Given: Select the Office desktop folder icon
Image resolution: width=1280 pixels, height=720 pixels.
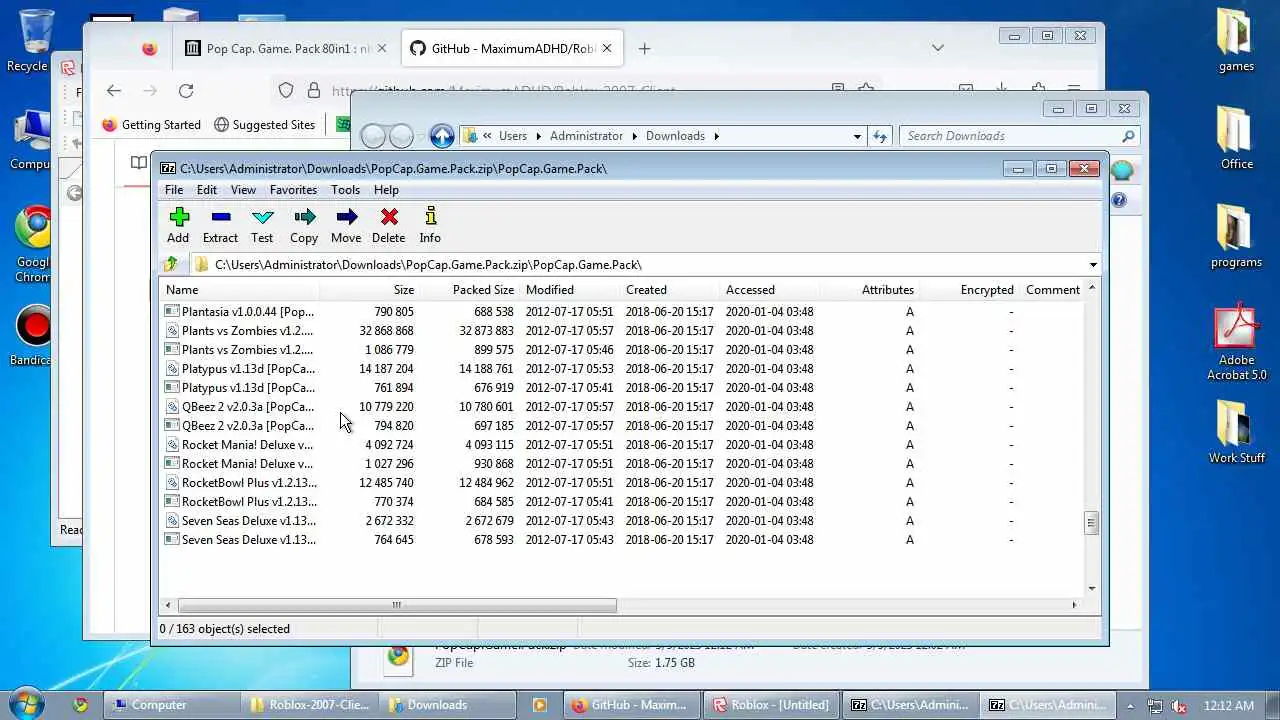Looking at the screenshot, I should 1236,138.
